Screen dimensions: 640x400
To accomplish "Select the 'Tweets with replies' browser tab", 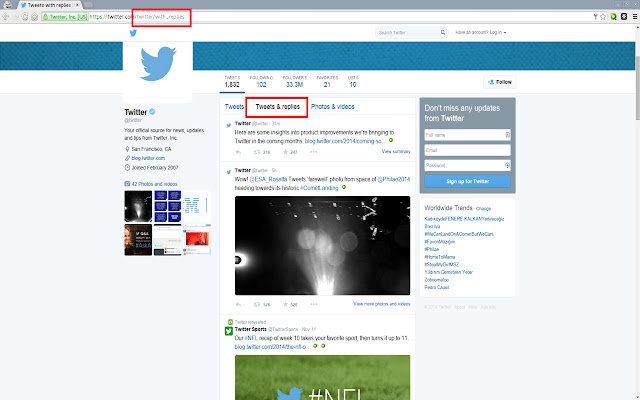I will [49, 5].
